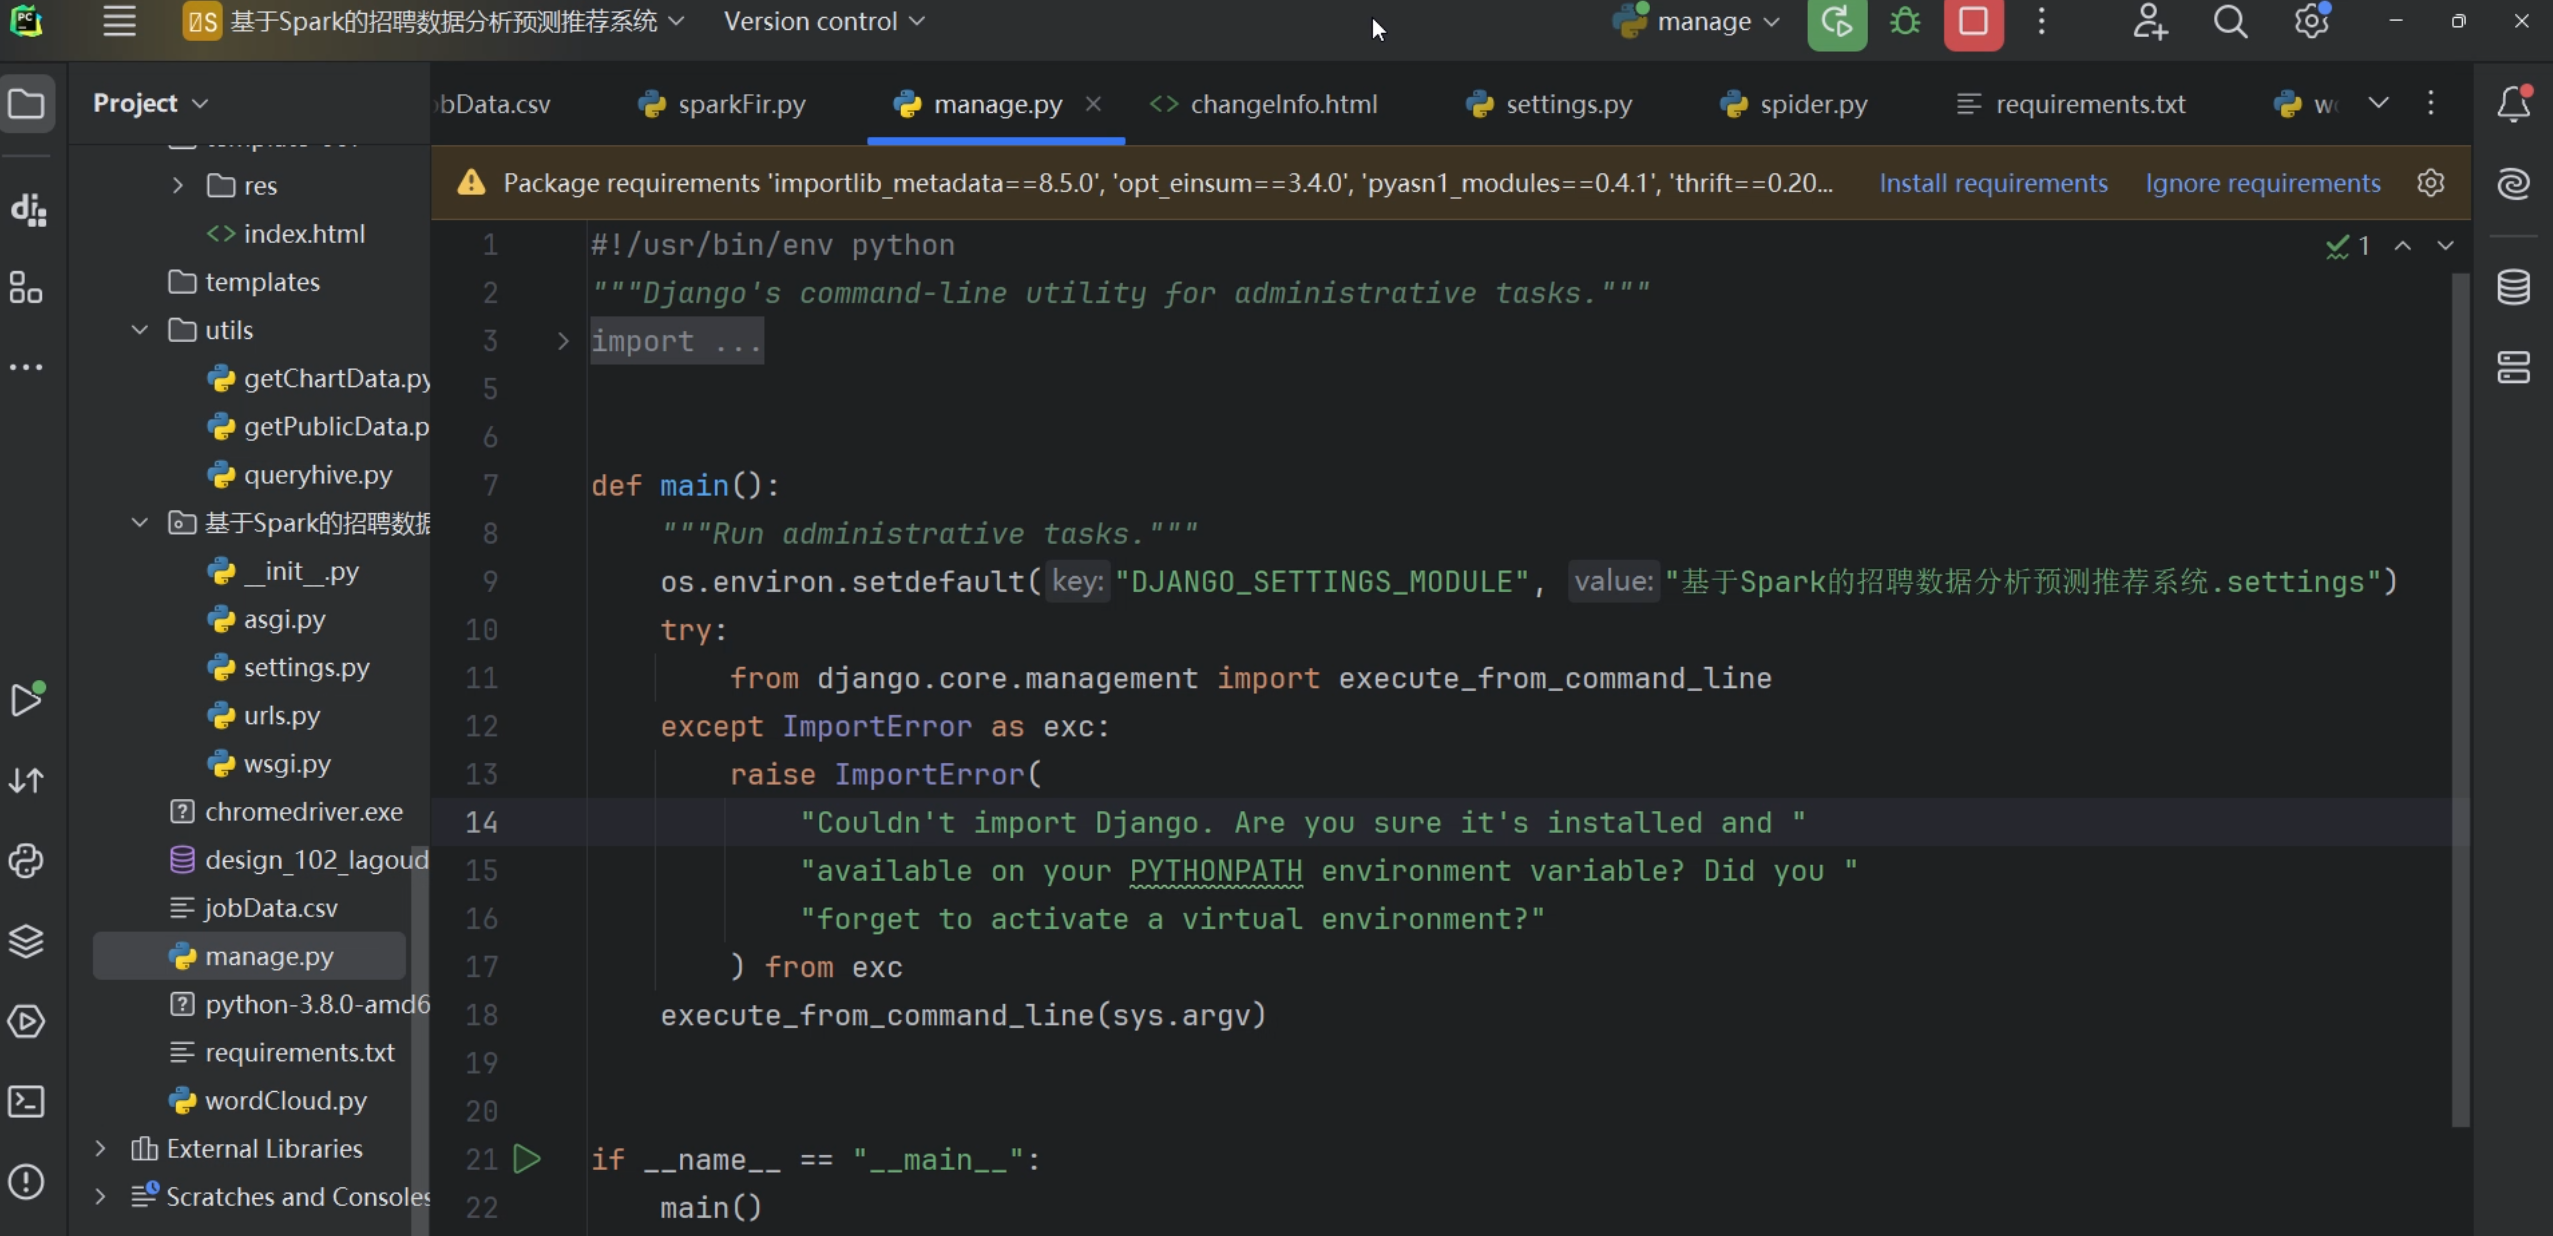Open the main hamburger menu
Viewport: 2553px width, 1236px height.
[x=119, y=21]
